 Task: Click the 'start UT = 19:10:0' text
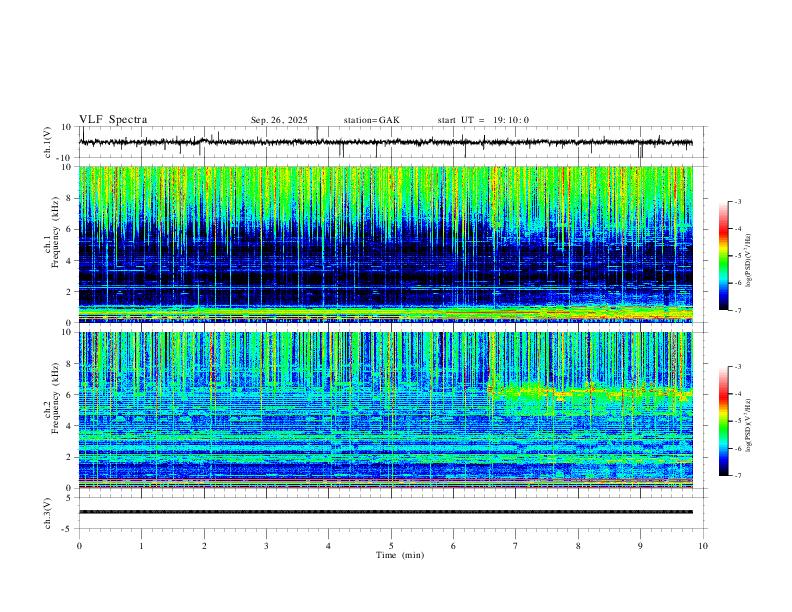483,120
